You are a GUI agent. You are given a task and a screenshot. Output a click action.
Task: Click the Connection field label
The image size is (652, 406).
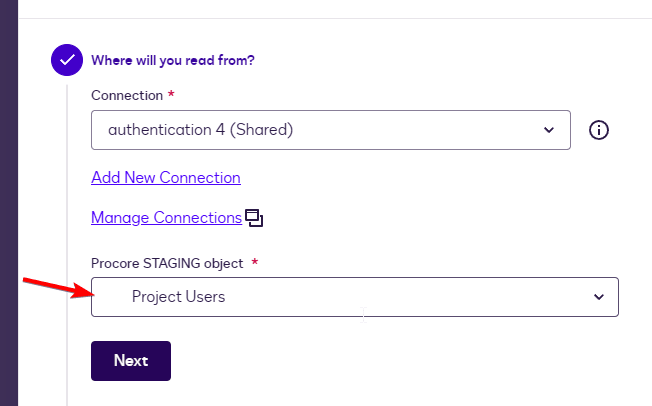click(x=126, y=94)
